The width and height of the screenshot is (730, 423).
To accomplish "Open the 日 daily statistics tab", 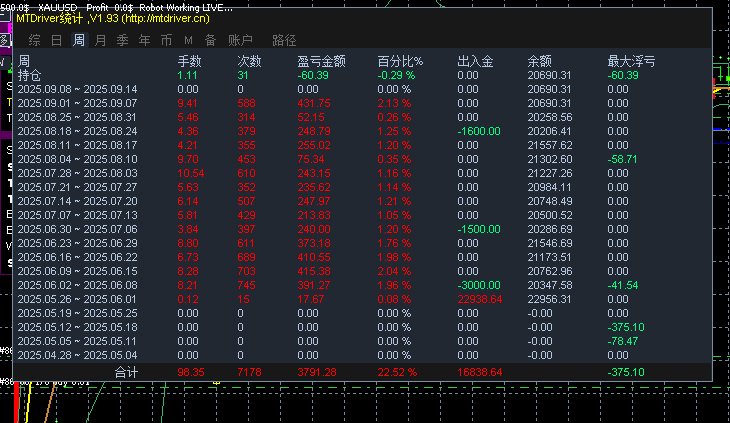I will click(x=56, y=40).
